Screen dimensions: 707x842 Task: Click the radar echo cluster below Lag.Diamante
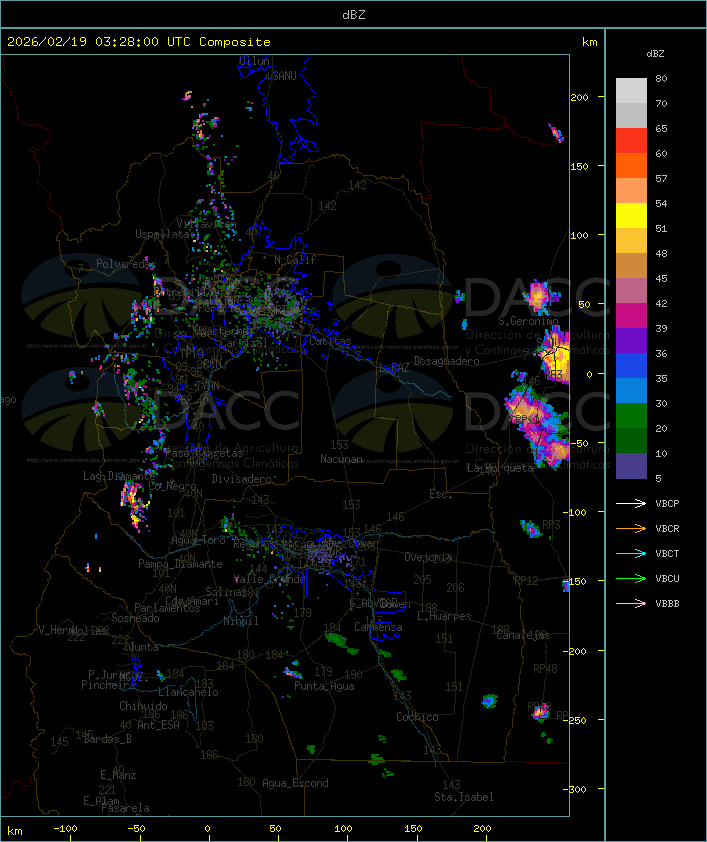[134, 505]
